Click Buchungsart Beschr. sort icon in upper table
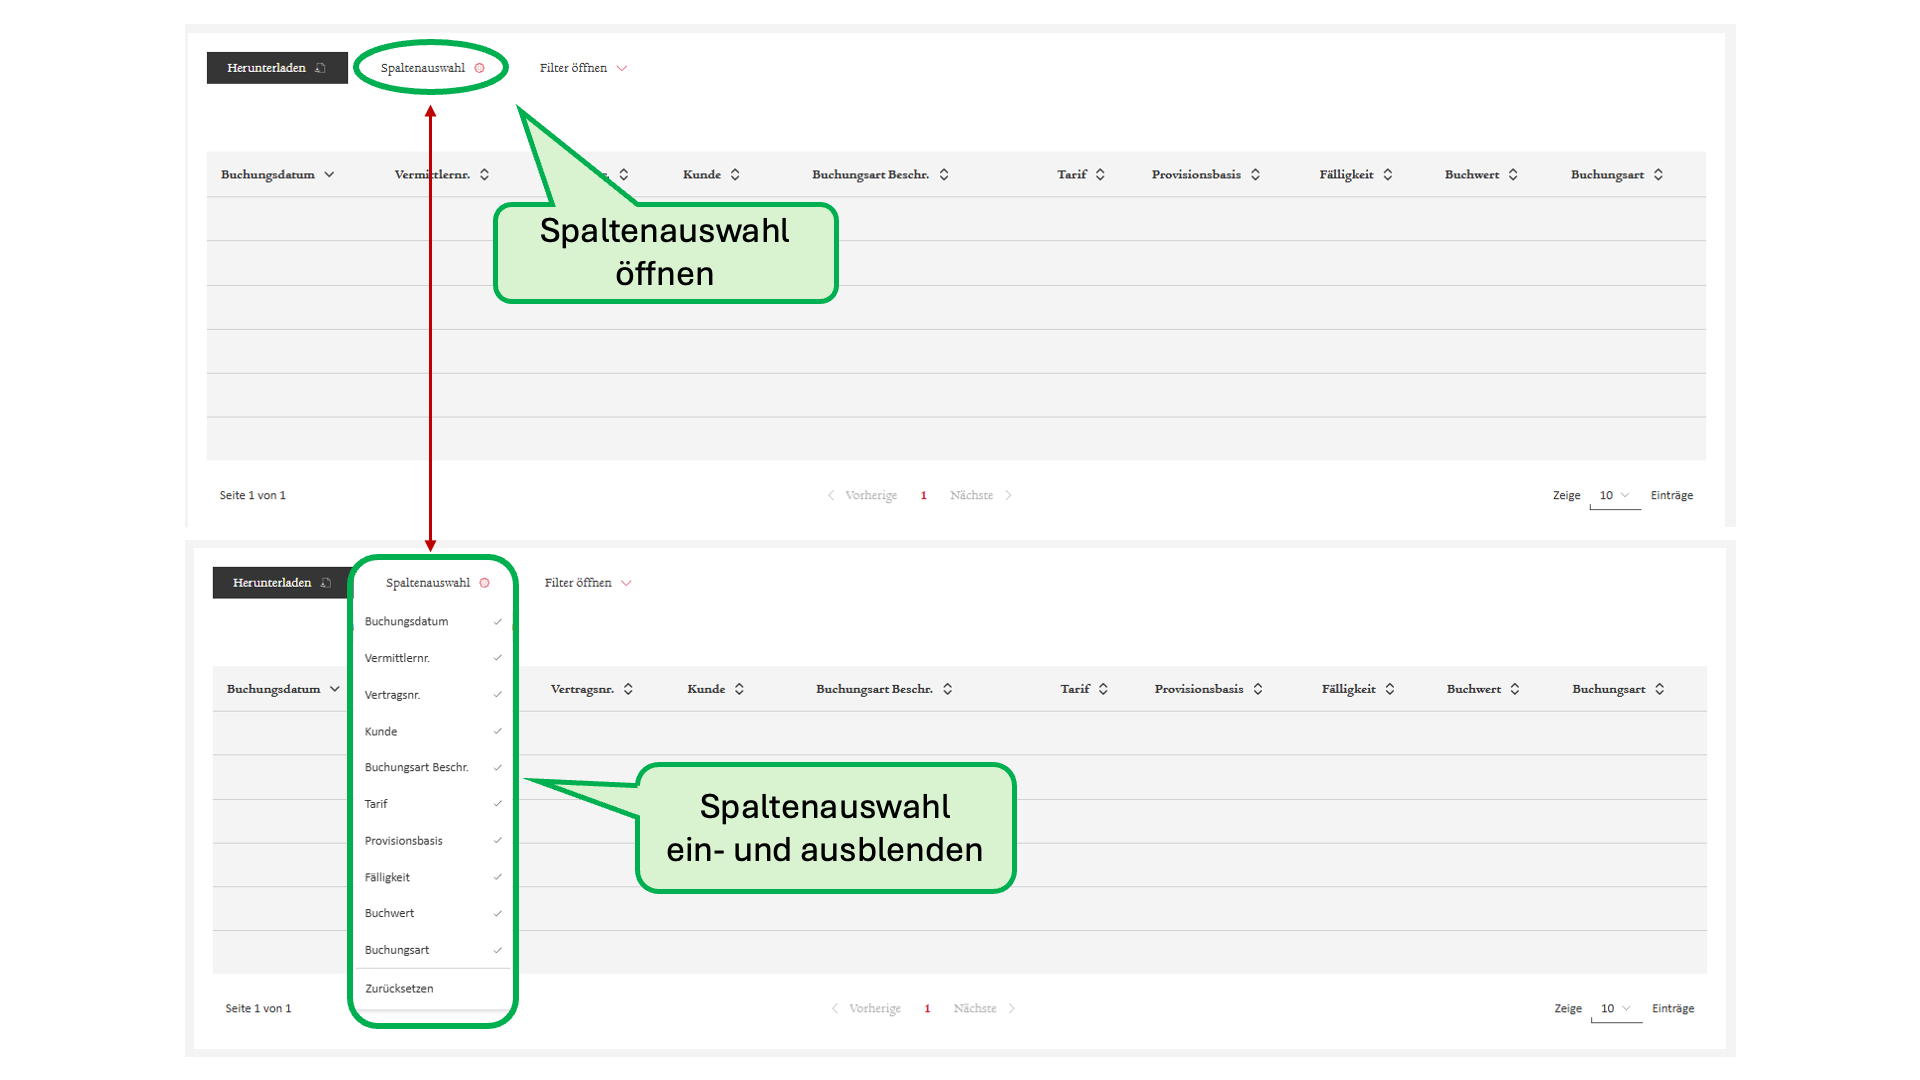The height and width of the screenshot is (1080, 1920). click(x=944, y=174)
